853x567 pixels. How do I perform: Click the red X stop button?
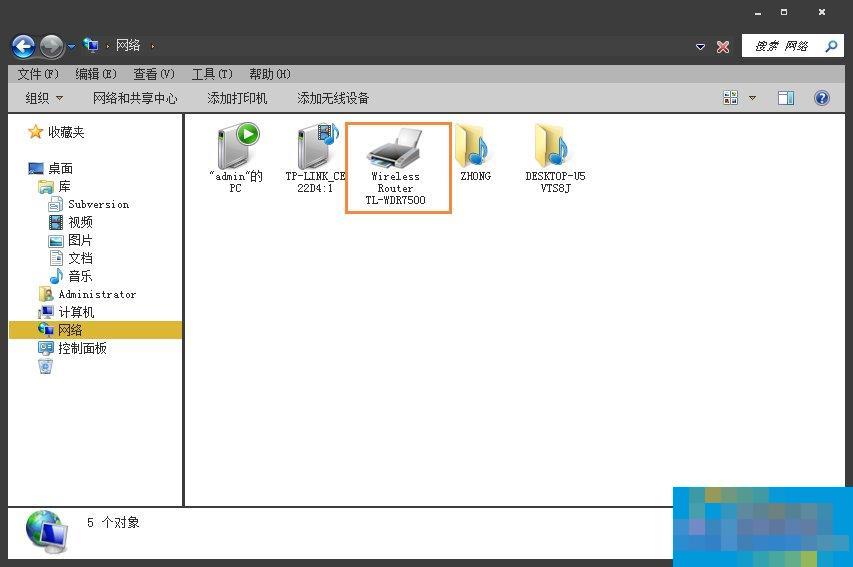(723, 47)
